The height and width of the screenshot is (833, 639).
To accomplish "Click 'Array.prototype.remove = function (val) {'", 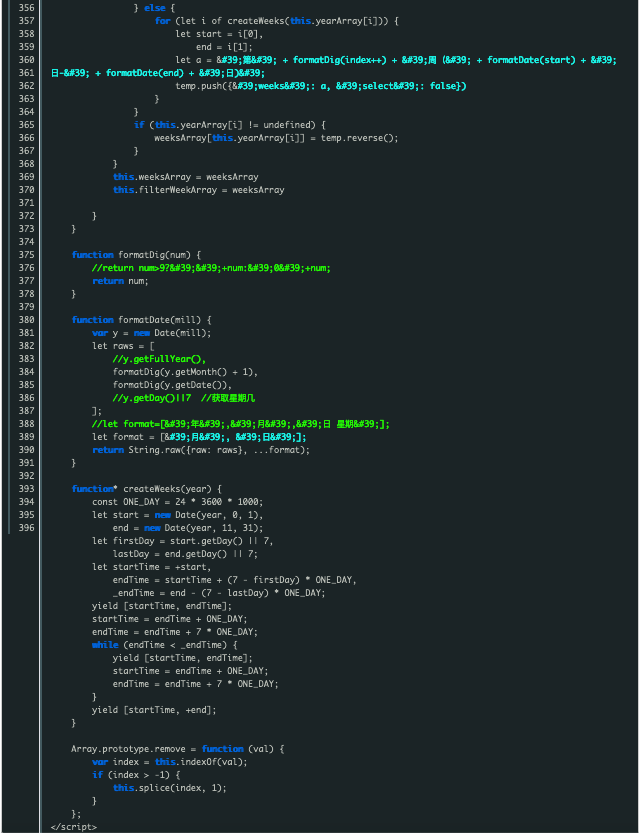I will (178, 749).
